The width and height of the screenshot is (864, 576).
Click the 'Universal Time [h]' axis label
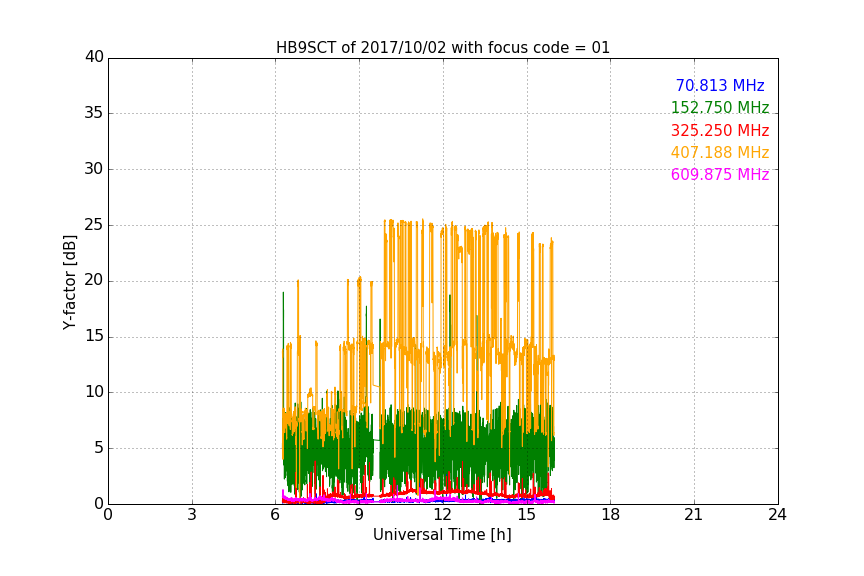click(442, 535)
